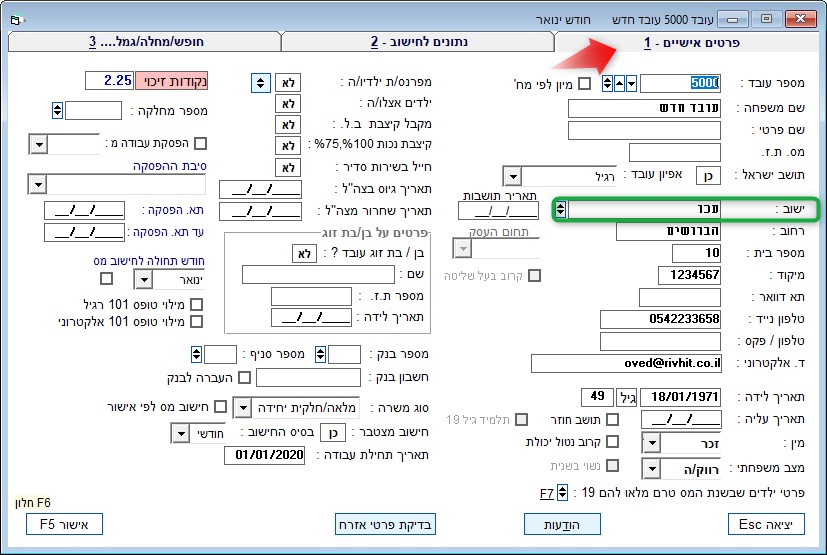Viewport: 827px width, 555px height.
Task: Open the מין dropdown showing זכר
Action: coord(652,443)
